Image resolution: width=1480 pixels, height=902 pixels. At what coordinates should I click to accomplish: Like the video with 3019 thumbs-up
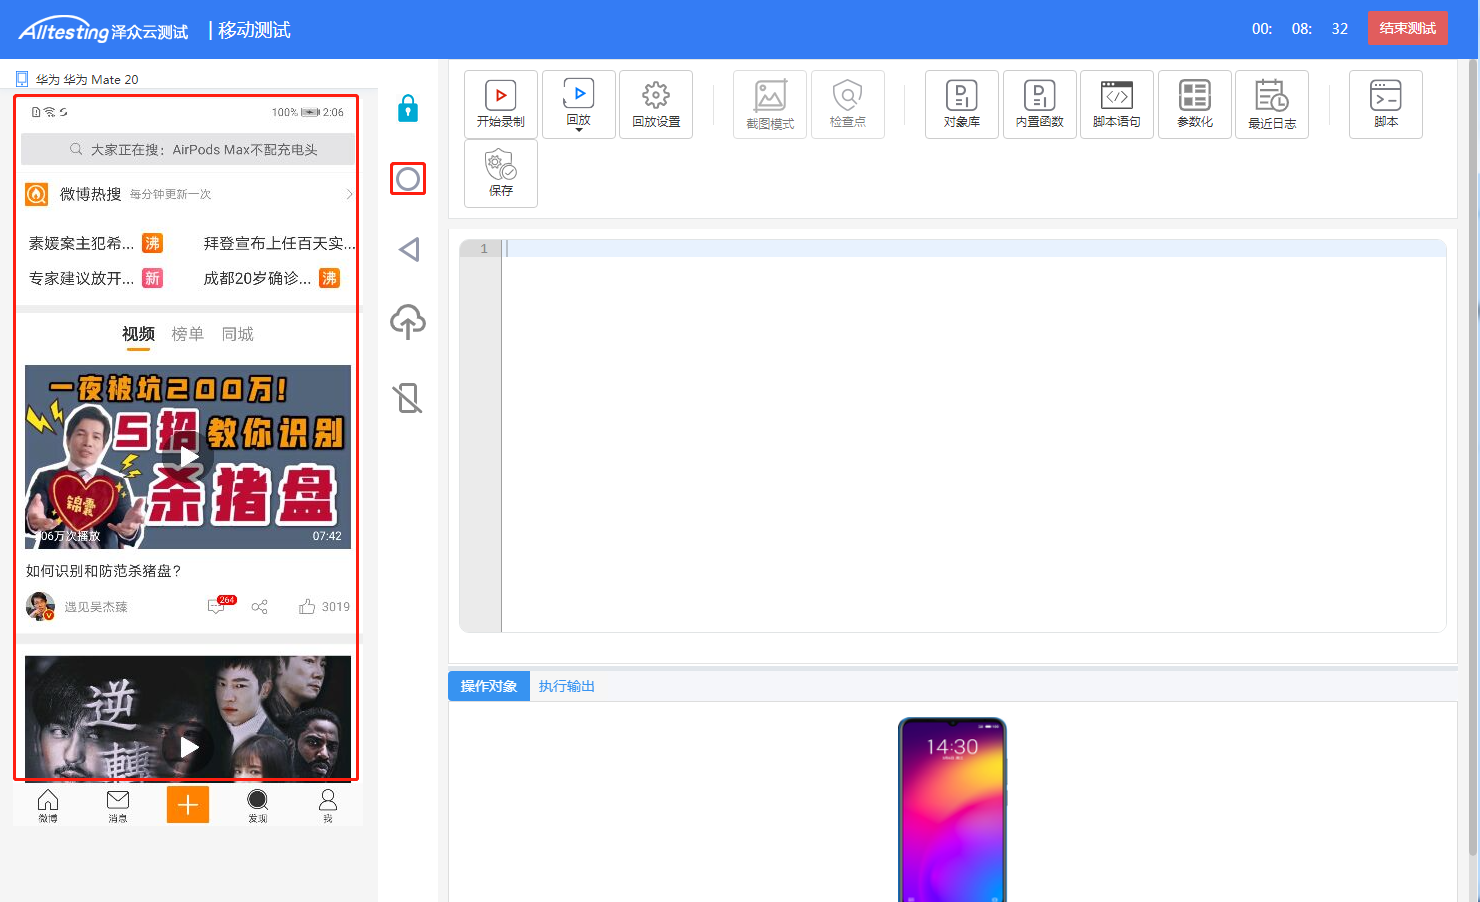point(324,606)
